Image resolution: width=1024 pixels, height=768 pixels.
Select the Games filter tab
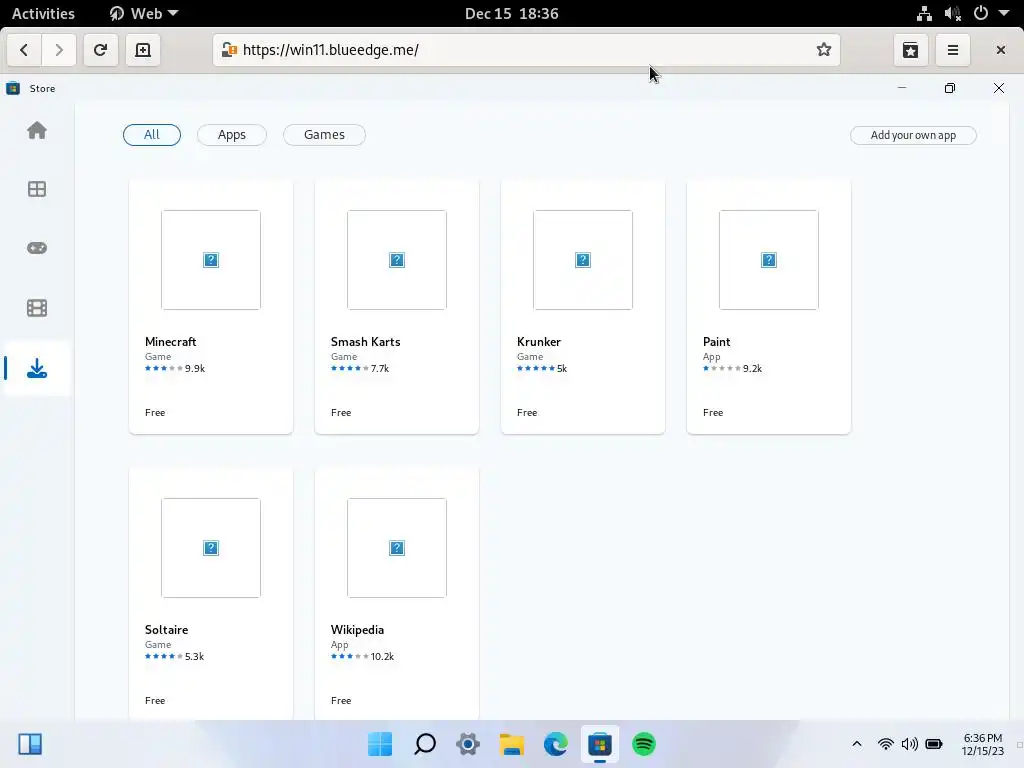pyautogui.click(x=324, y=135)
